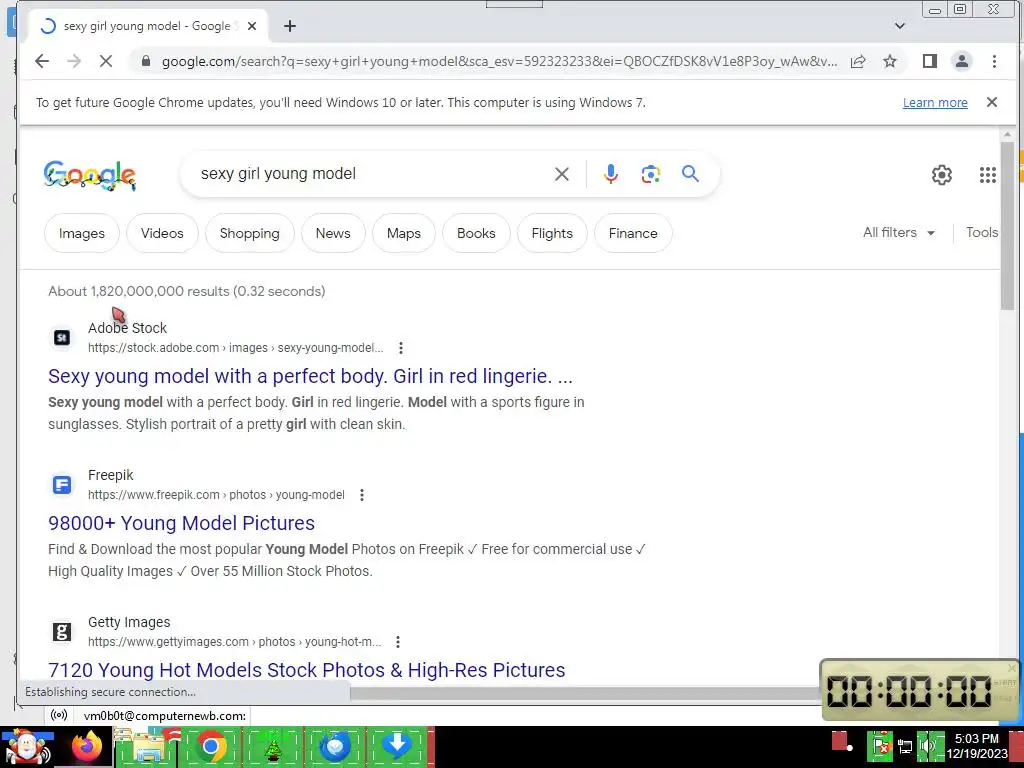This screenshot has height=768, width=1024.
Task: Click the Getty Images site favicon
Action: [x=62, y=632]
